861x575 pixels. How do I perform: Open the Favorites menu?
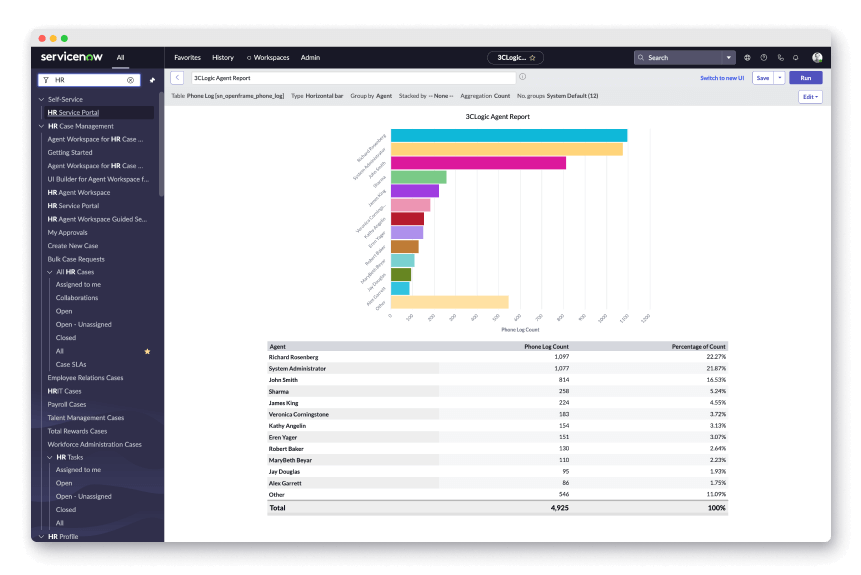click(187, 58)
